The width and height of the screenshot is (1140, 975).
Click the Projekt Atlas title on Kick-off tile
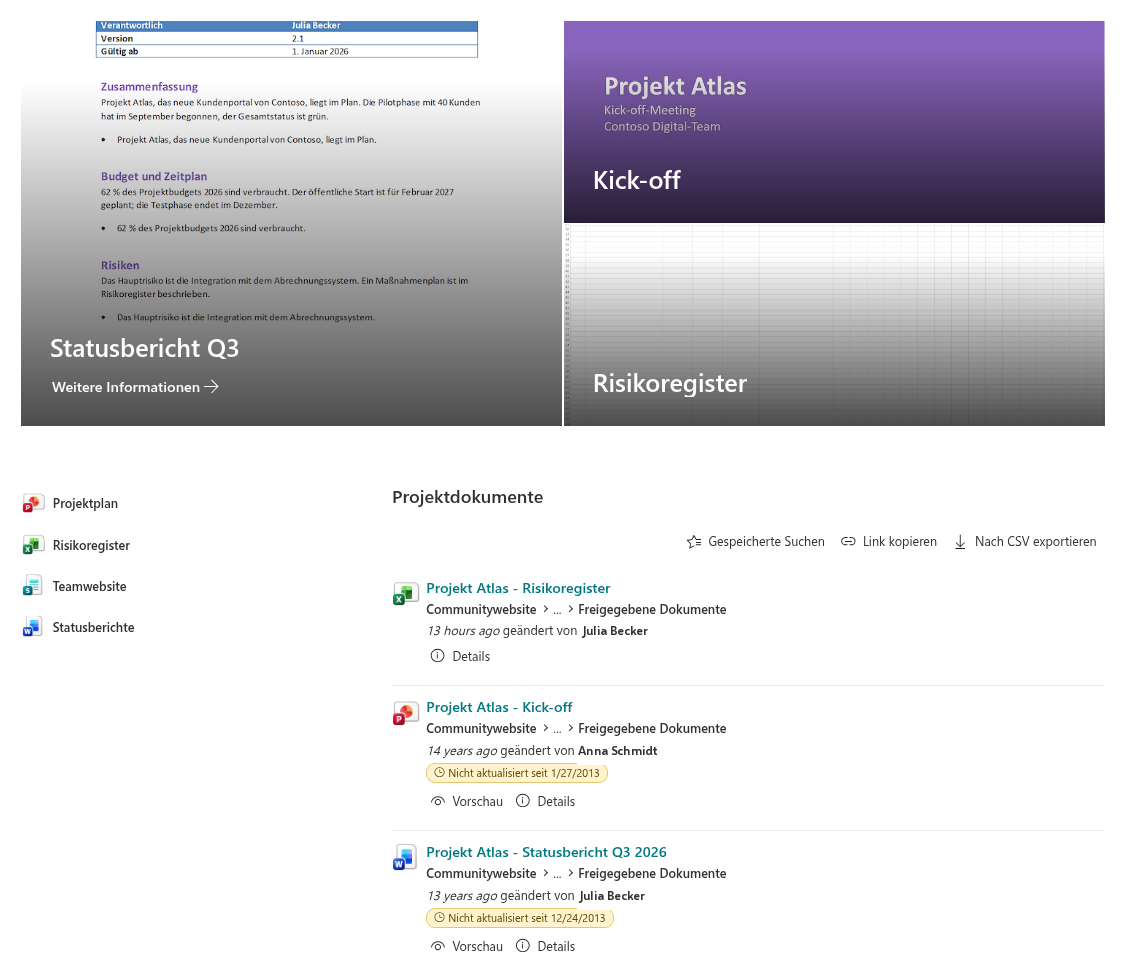coord(675,87)
